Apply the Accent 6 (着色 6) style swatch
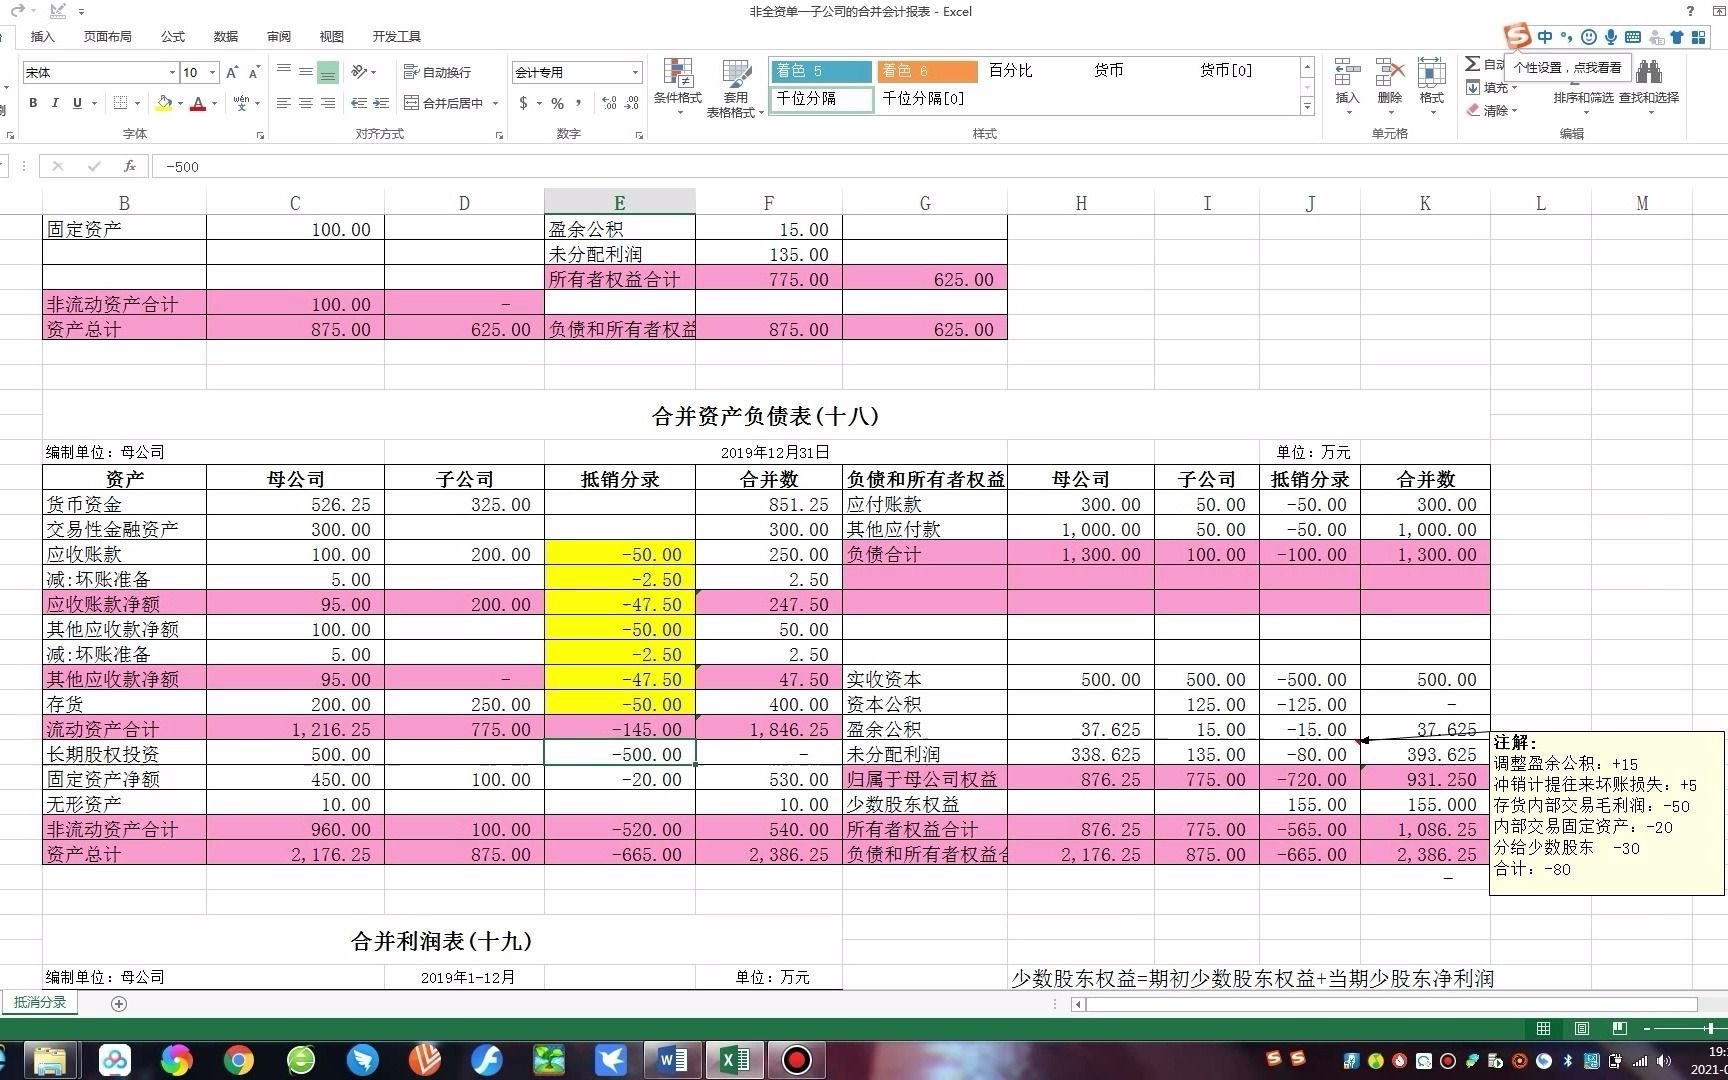Image resolution: width=1728 pixels, height=1080 pixels. pos(927,70)
